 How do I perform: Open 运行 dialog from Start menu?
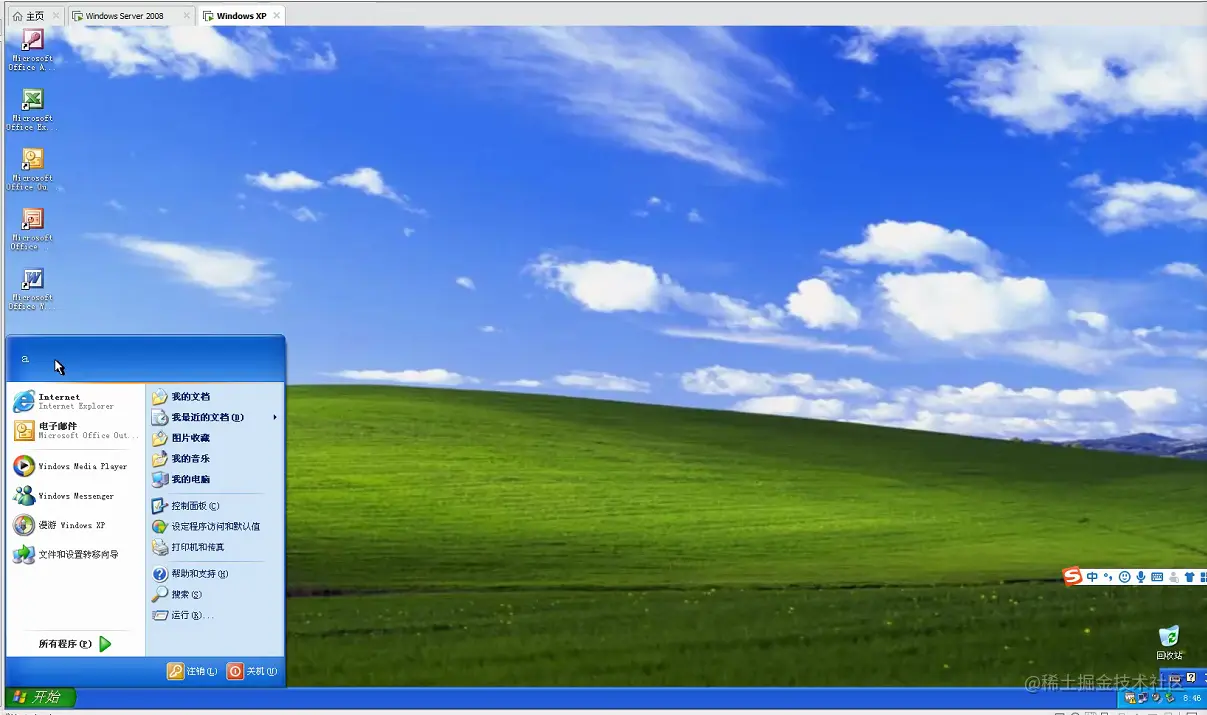click(214, 615)
